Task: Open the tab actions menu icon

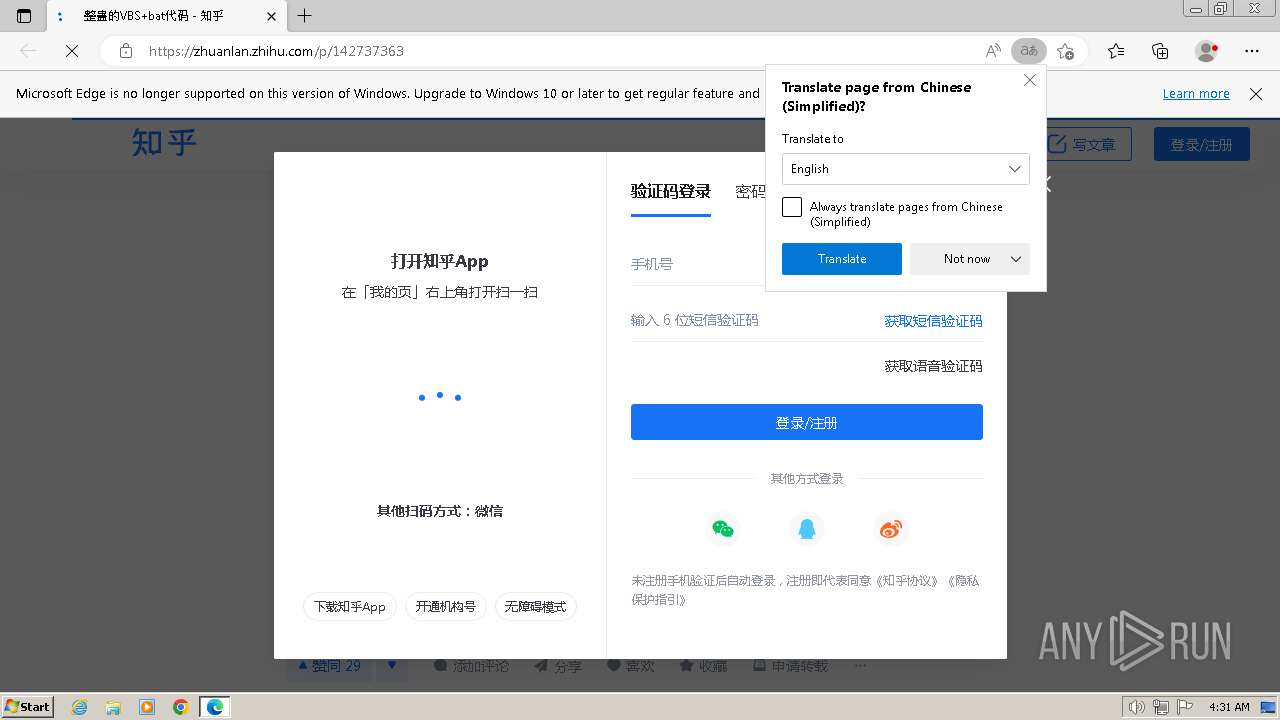Action: tap(24, 16)
